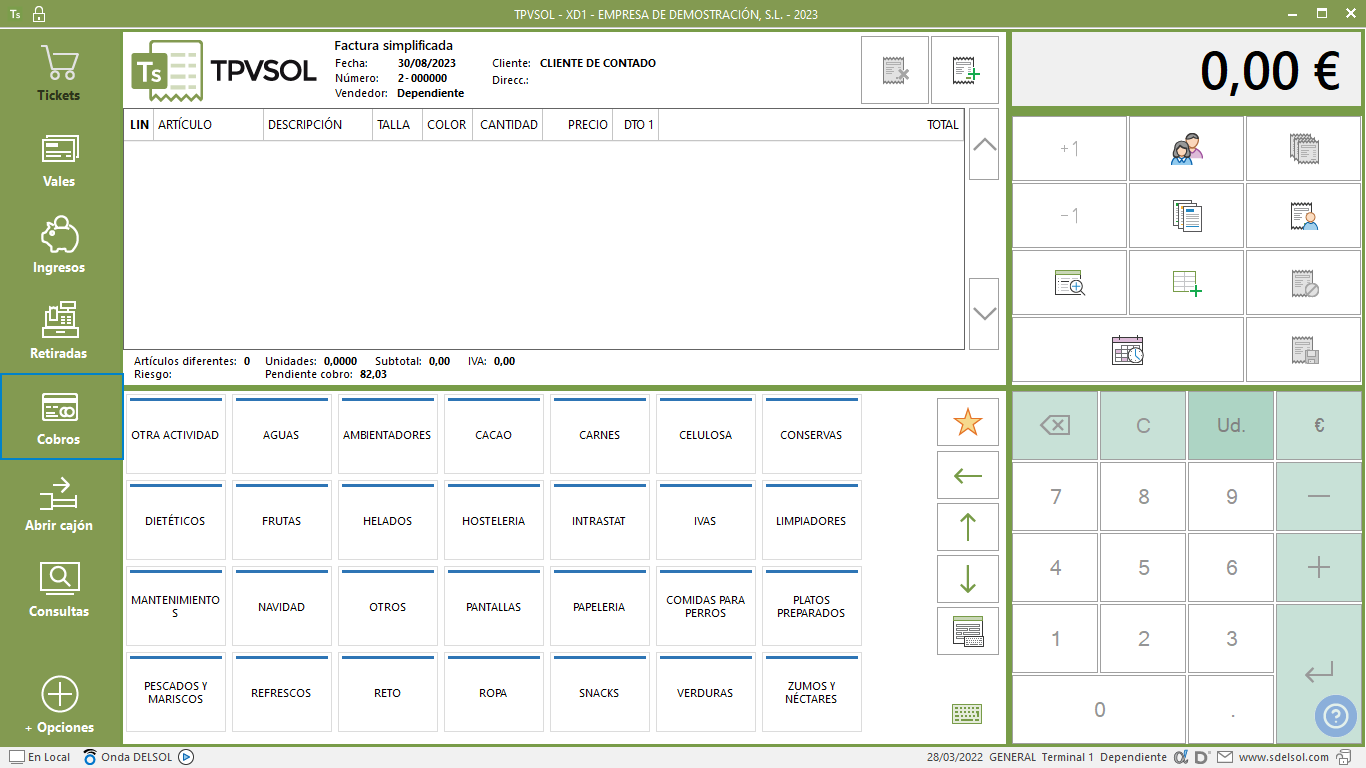Click the stacked tickets icon
Screen dimensions: 1366x768
1304,149
